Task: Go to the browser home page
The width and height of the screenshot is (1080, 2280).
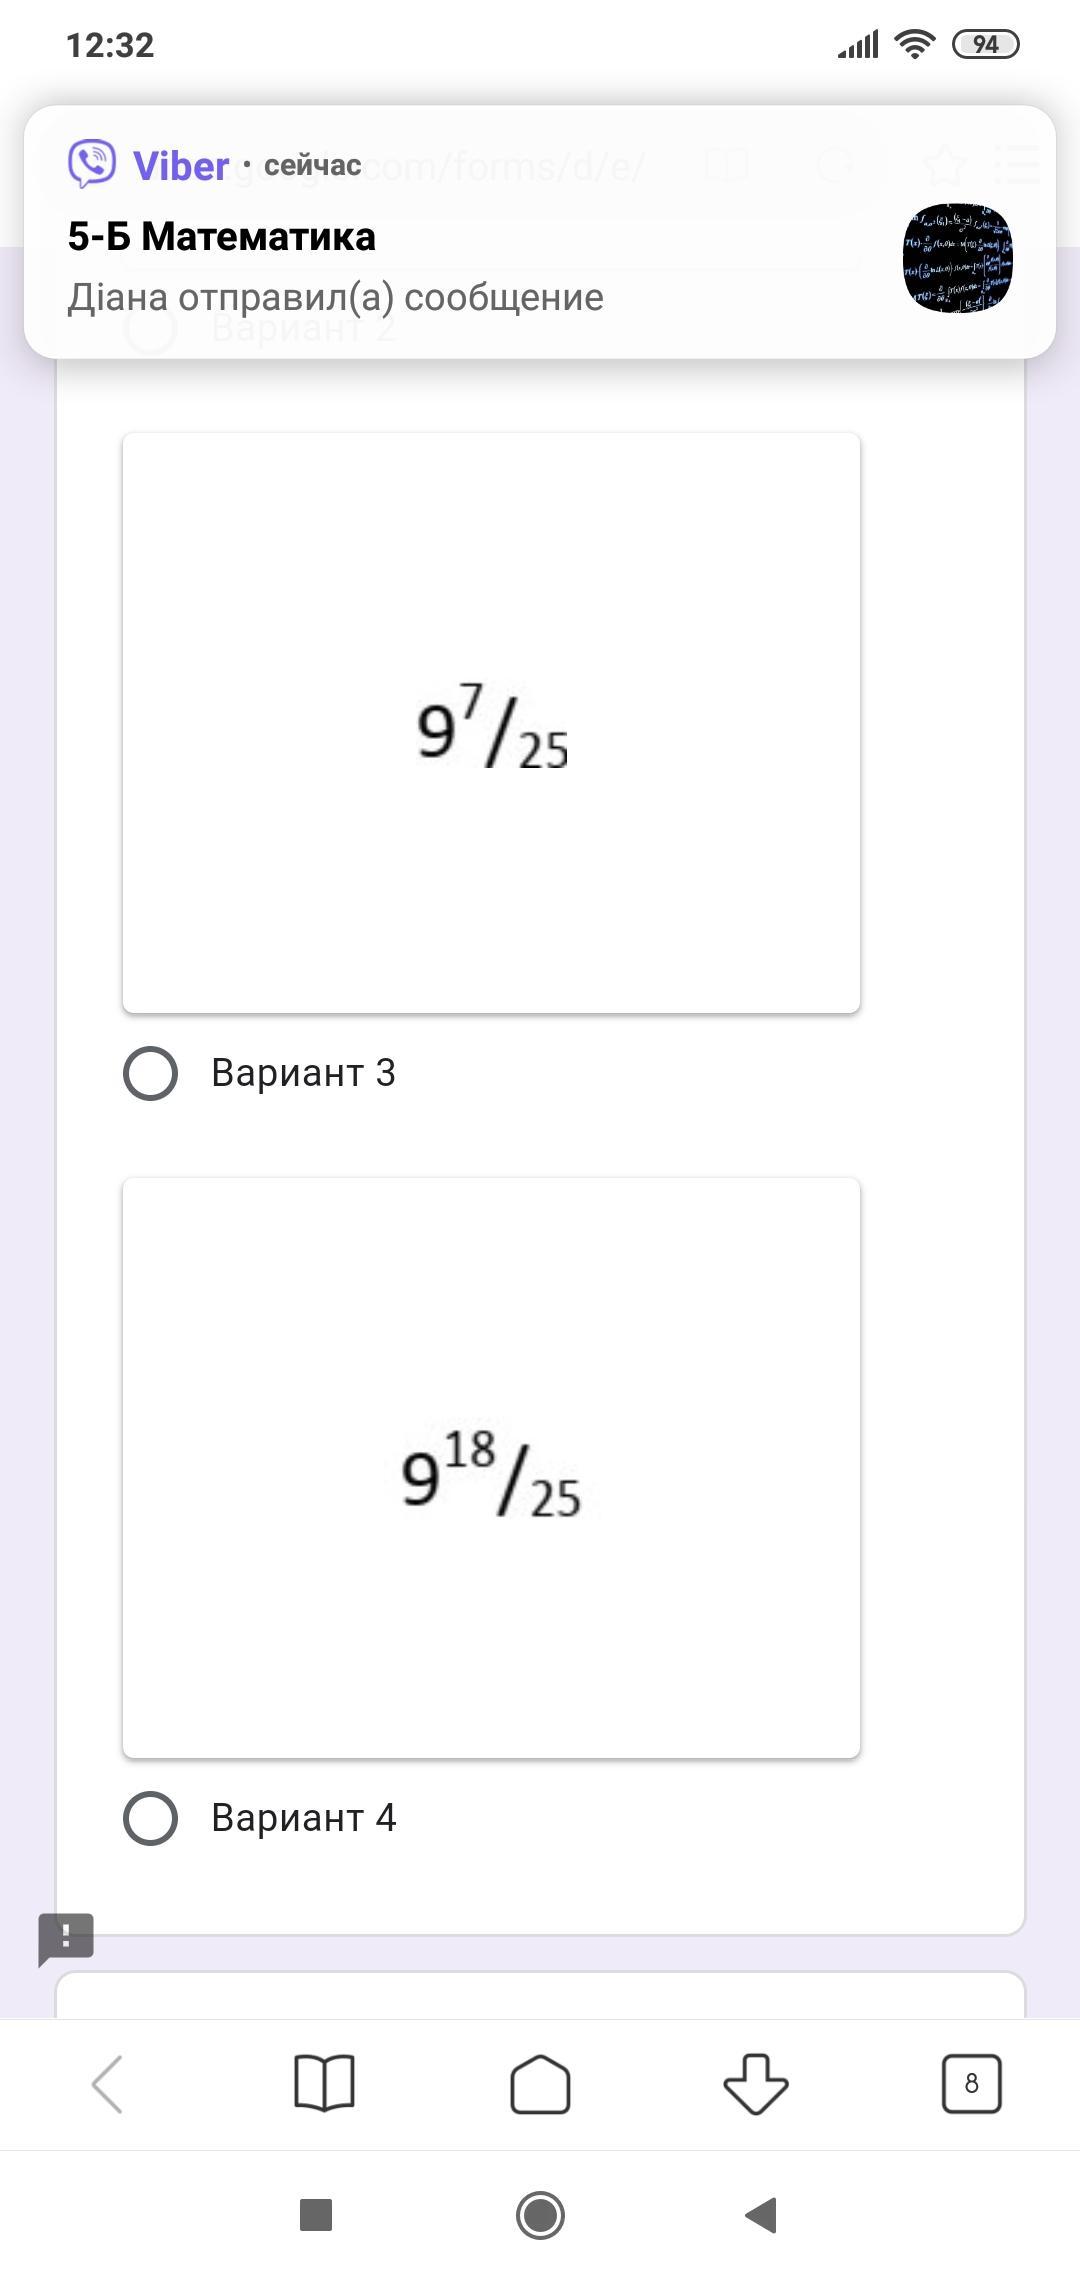Action: tap(540, 2084)
